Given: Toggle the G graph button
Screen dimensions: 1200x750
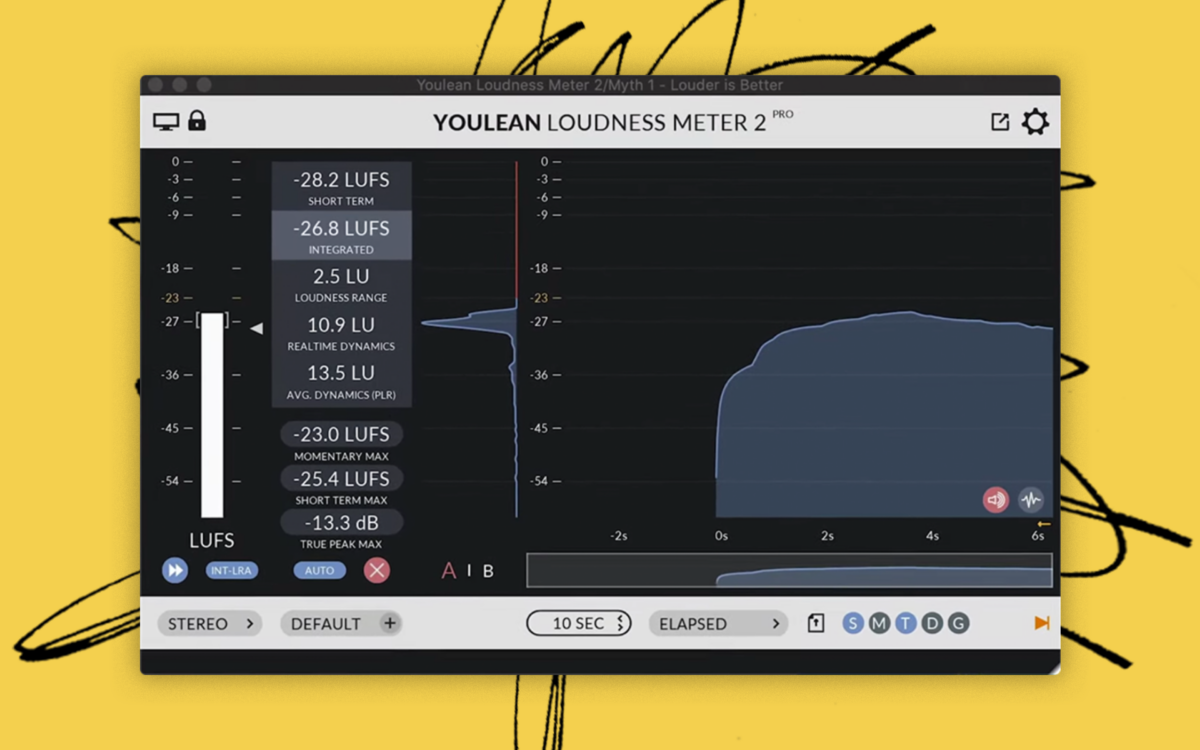Looking at the screenshot, I should pos(958,624).
